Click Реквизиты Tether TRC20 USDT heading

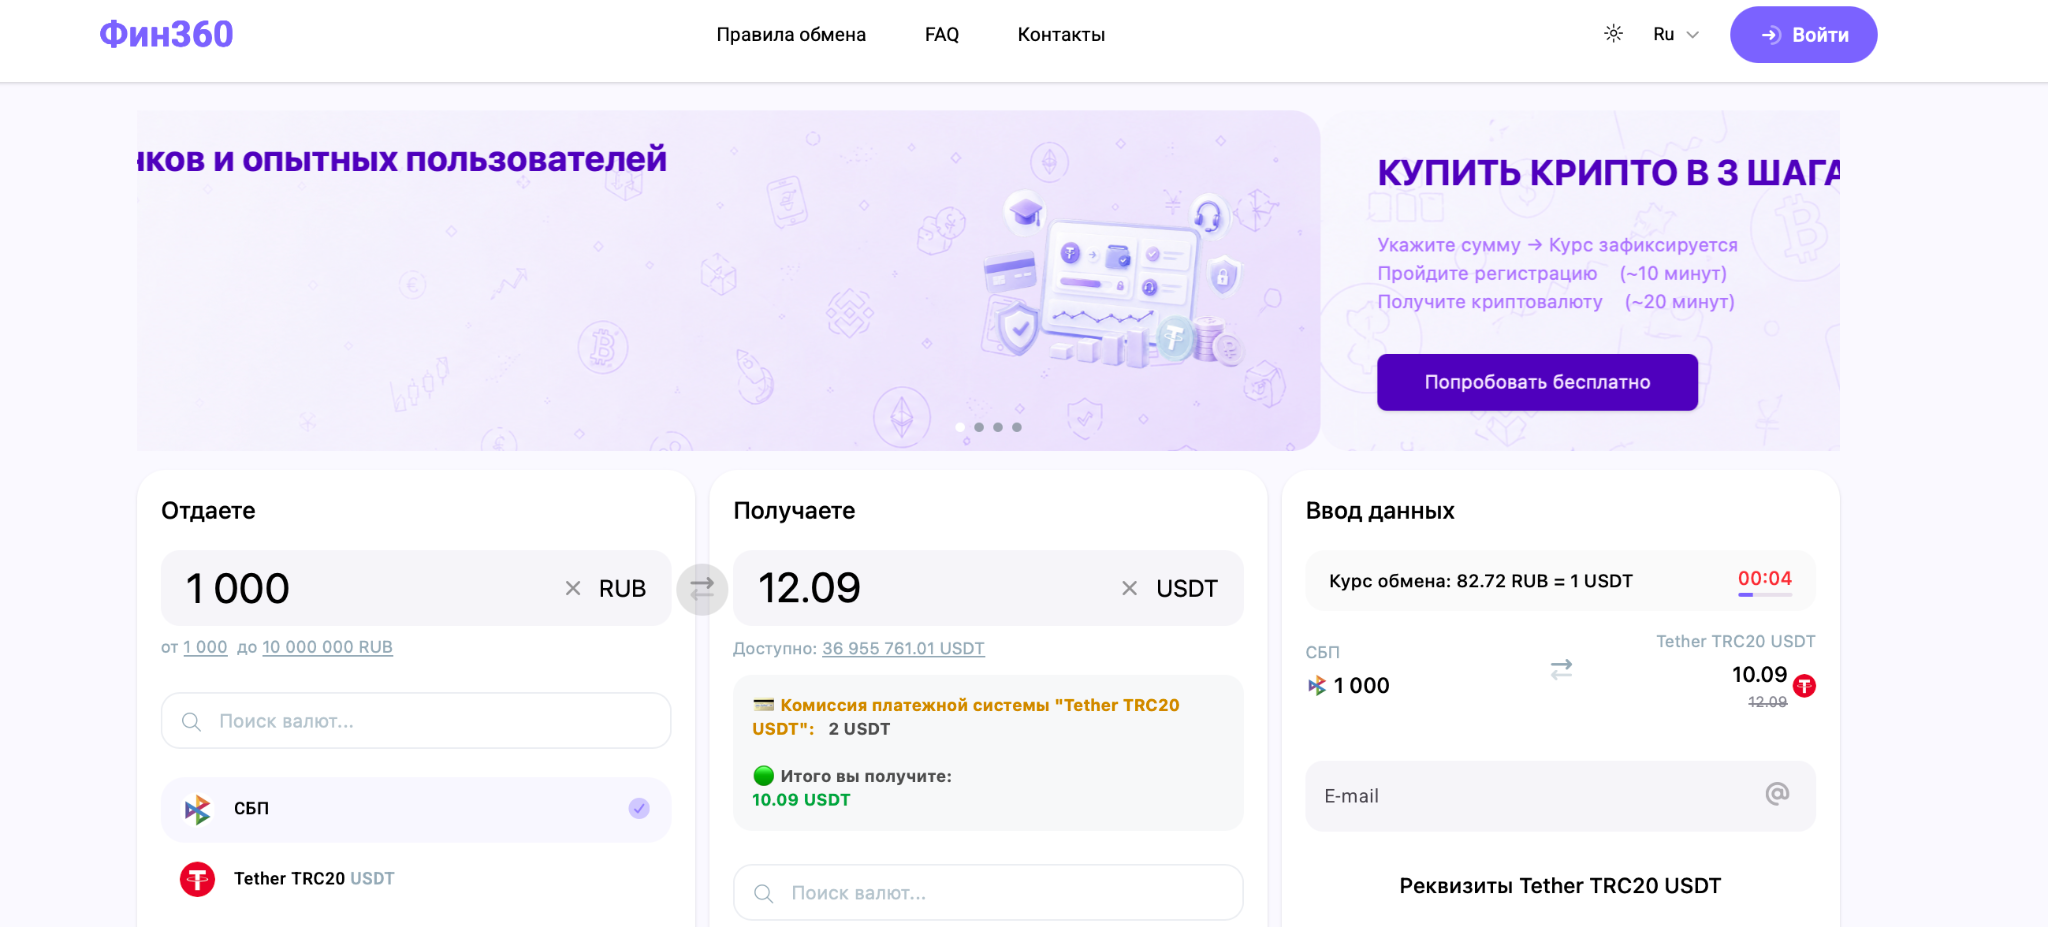coord(1560,886)
